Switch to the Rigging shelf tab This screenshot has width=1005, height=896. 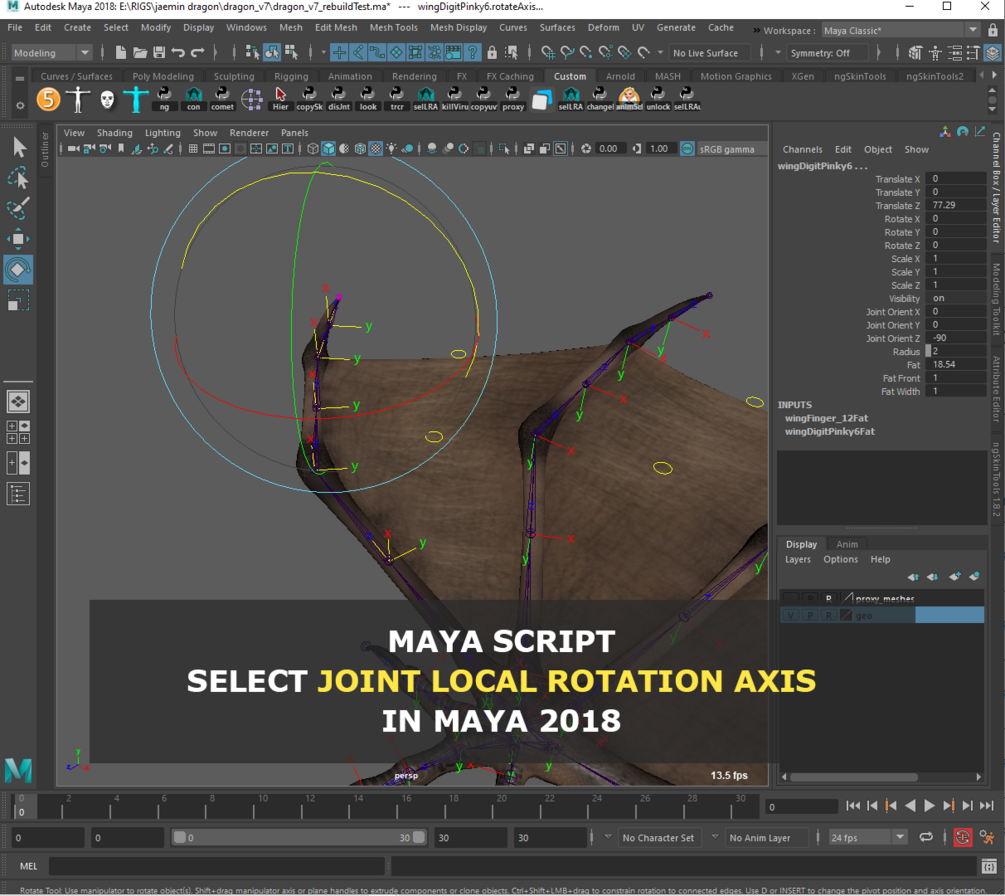(x=291, y=75)
